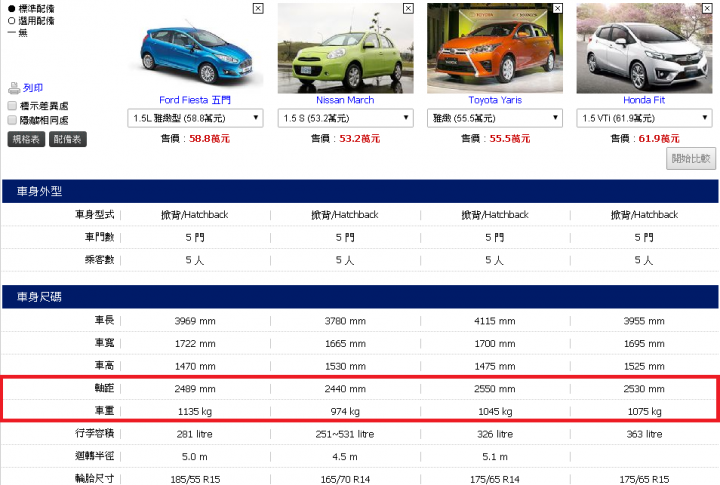Click the 2489 mm wheelbase value
The image size is (720, 485).
coord(195,389)
